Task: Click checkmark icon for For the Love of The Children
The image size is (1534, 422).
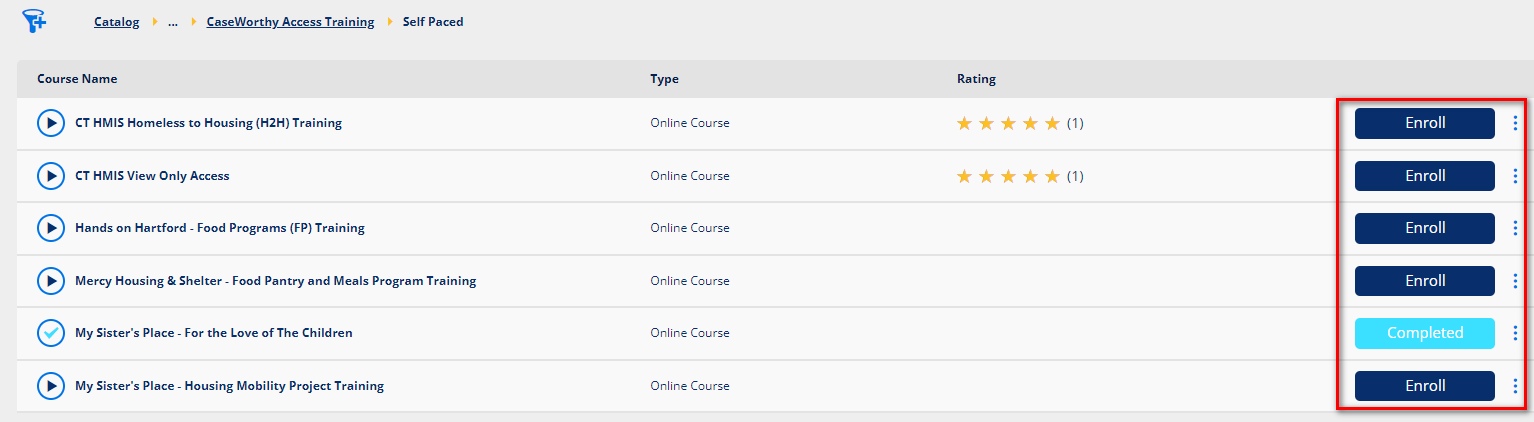Action: coord(50,333)
